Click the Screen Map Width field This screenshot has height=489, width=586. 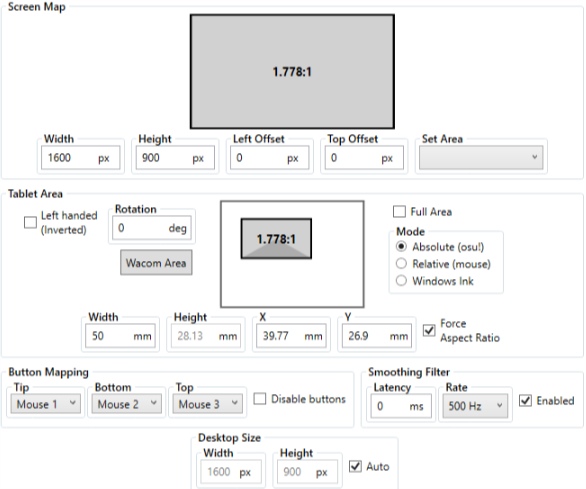(x=81, y=158)
